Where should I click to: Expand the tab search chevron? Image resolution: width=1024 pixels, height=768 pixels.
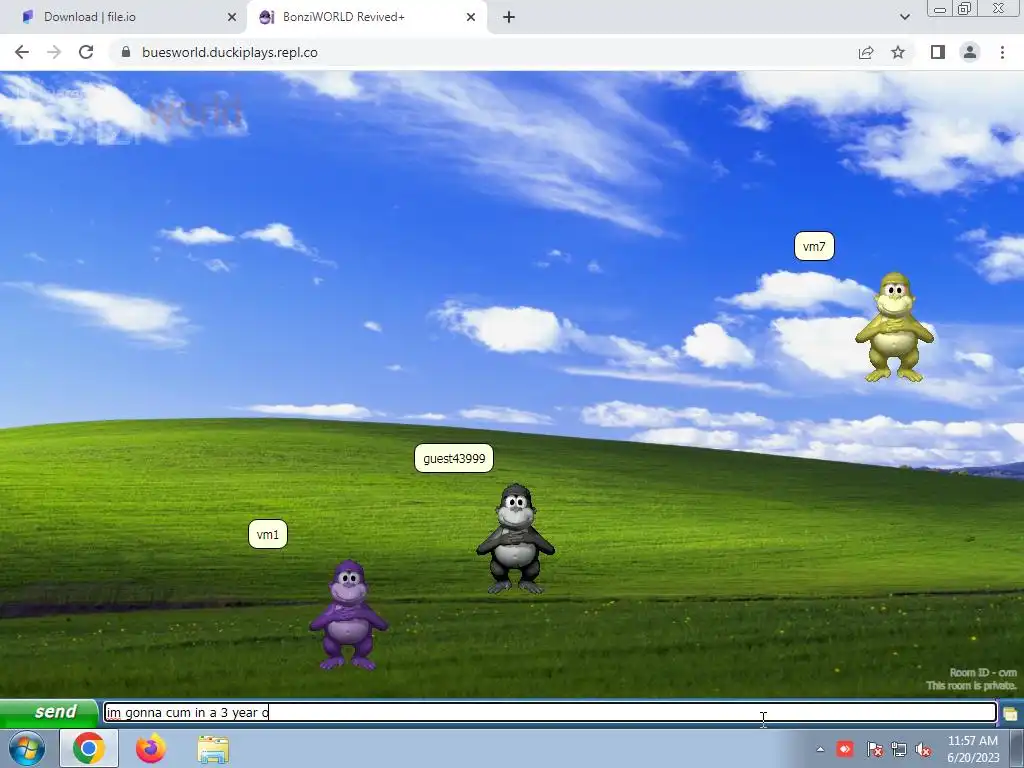904,17
